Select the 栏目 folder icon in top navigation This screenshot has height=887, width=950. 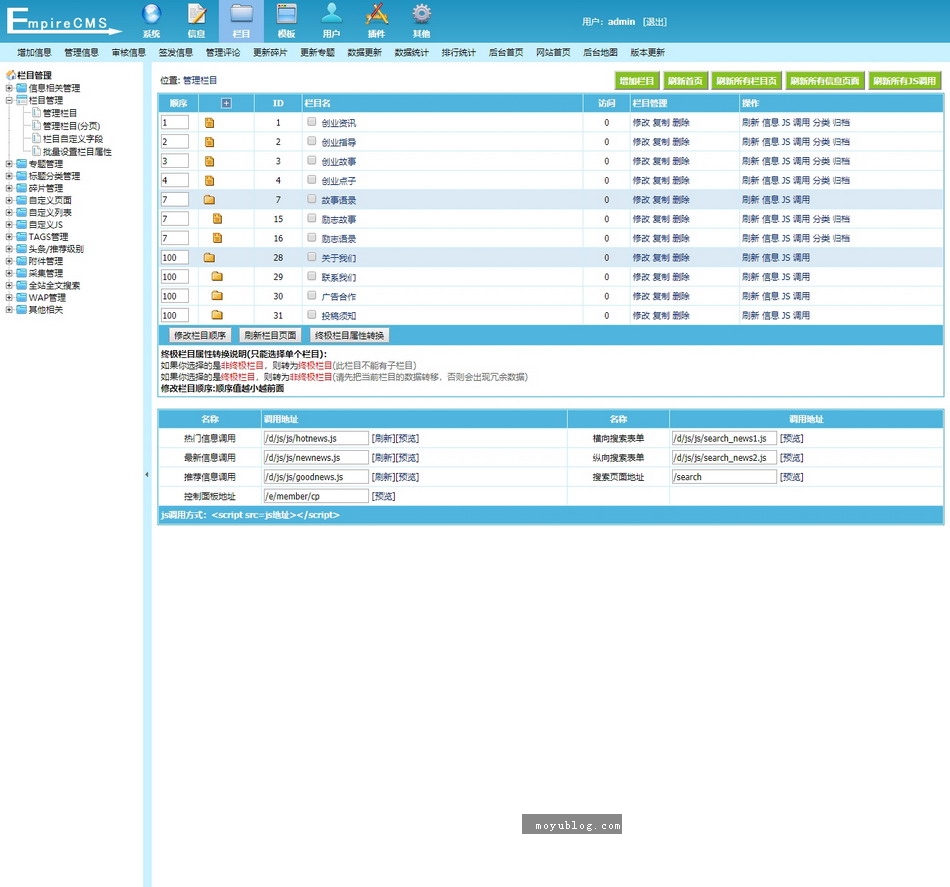click(x=241, y=14)
